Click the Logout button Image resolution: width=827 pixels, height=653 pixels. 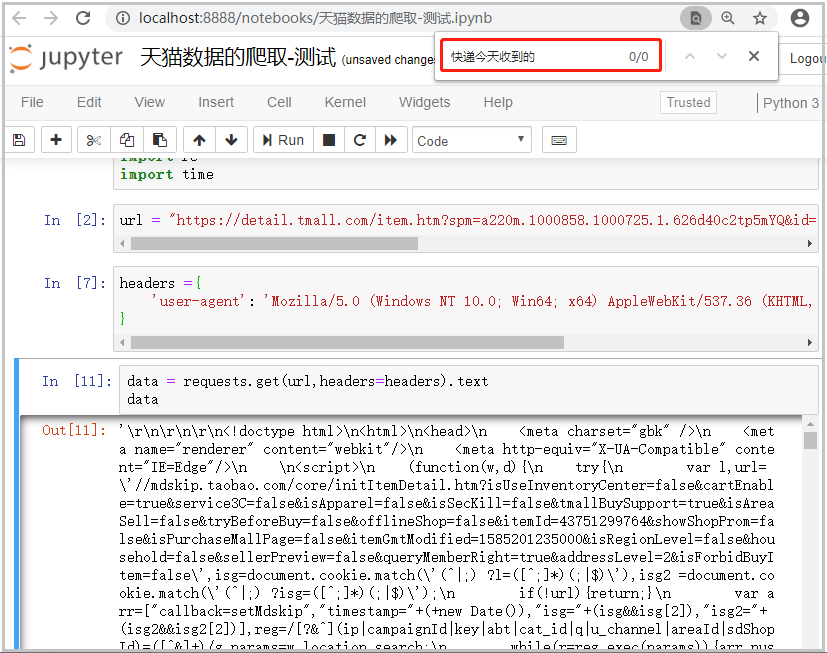click(805, 59)
